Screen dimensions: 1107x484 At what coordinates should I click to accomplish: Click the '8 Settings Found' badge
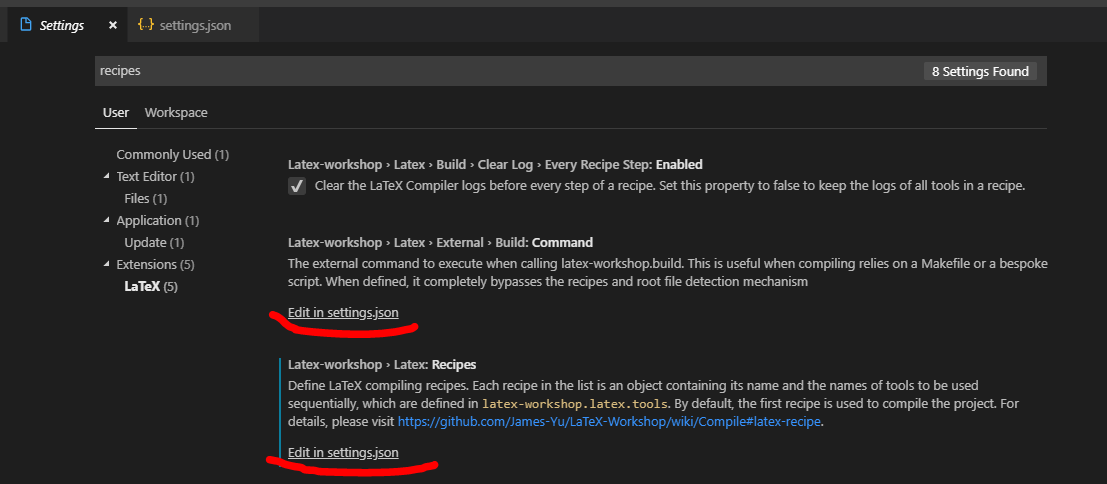(980, 71)
